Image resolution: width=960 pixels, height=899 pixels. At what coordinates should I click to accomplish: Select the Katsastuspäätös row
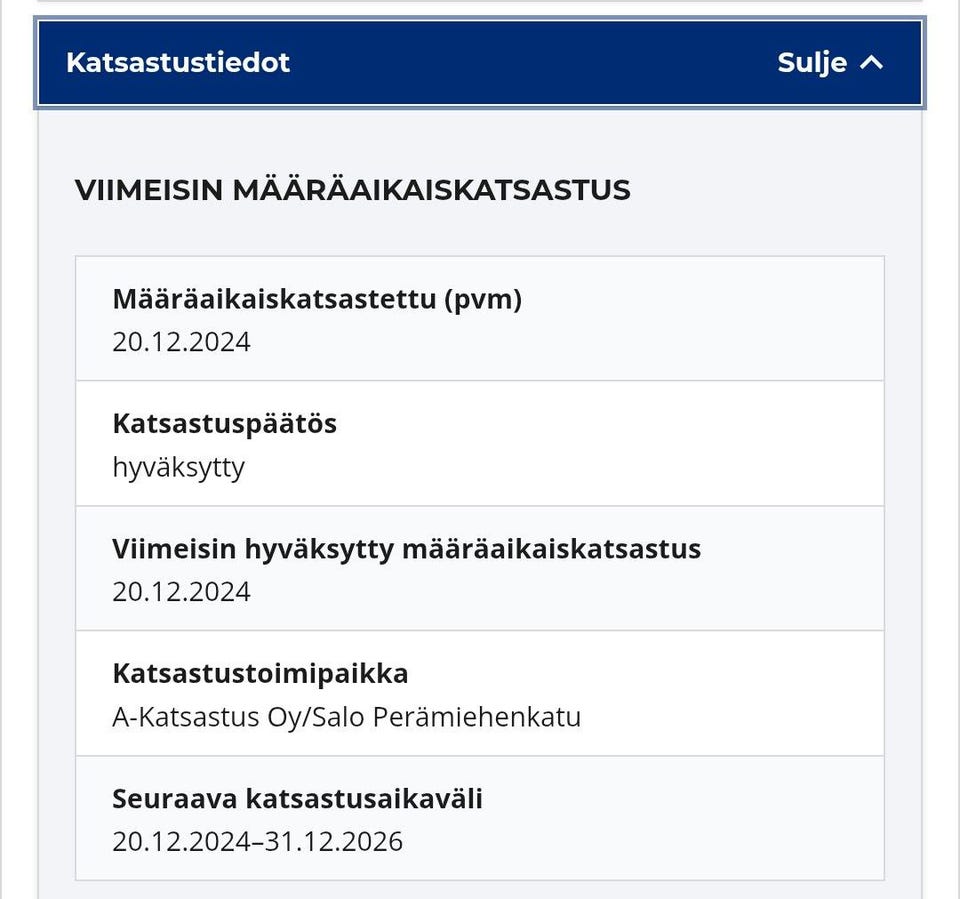pos(480,442)
